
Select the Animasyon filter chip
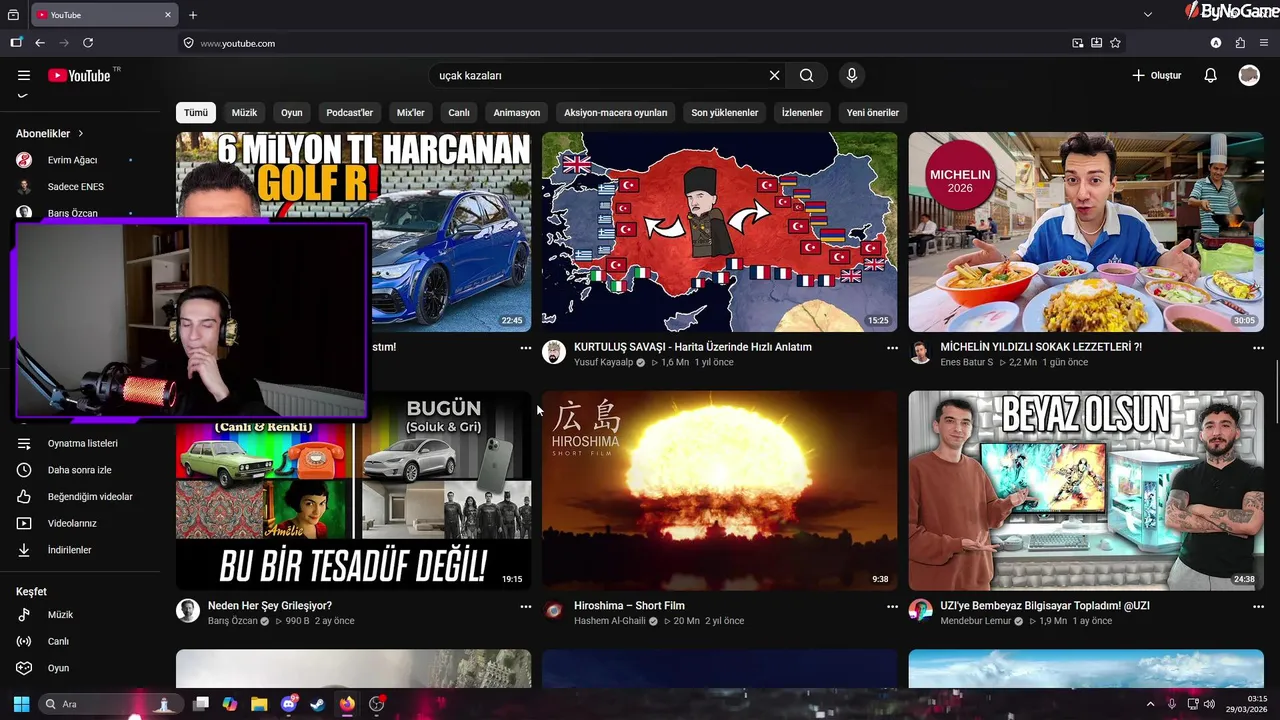(x=516, y=113)
